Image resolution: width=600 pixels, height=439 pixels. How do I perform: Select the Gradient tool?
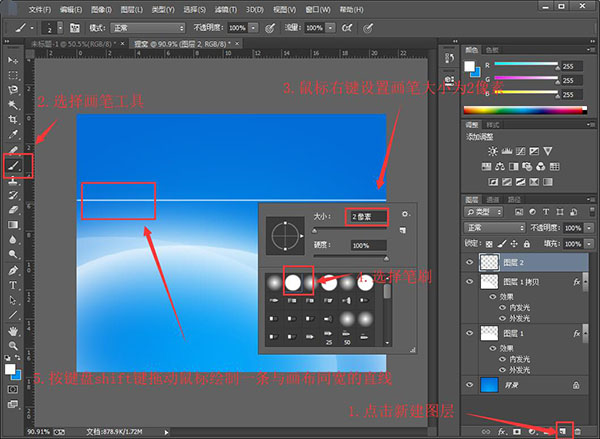13,225
